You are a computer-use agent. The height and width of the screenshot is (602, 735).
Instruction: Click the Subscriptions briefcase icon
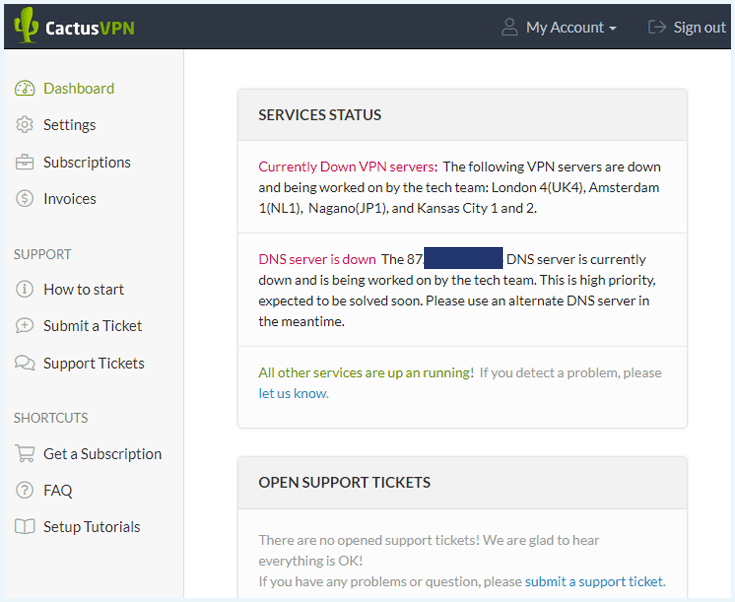24,162
